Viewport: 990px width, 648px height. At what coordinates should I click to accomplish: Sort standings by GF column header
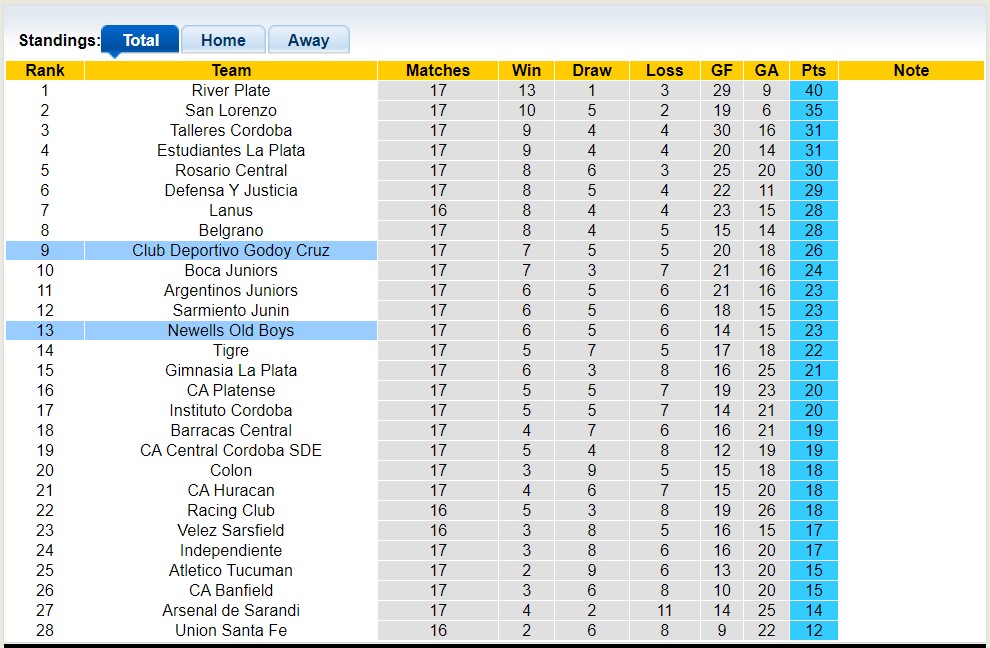pos(722,70)
